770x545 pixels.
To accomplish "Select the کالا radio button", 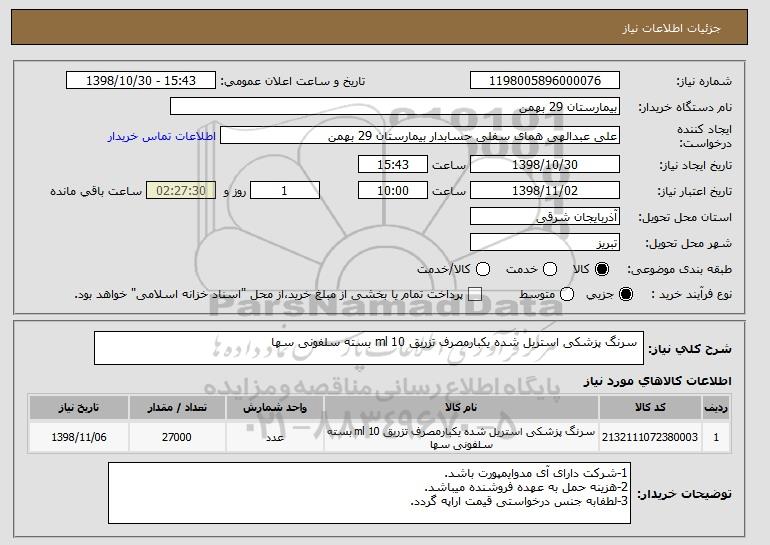I will [602, 269].
